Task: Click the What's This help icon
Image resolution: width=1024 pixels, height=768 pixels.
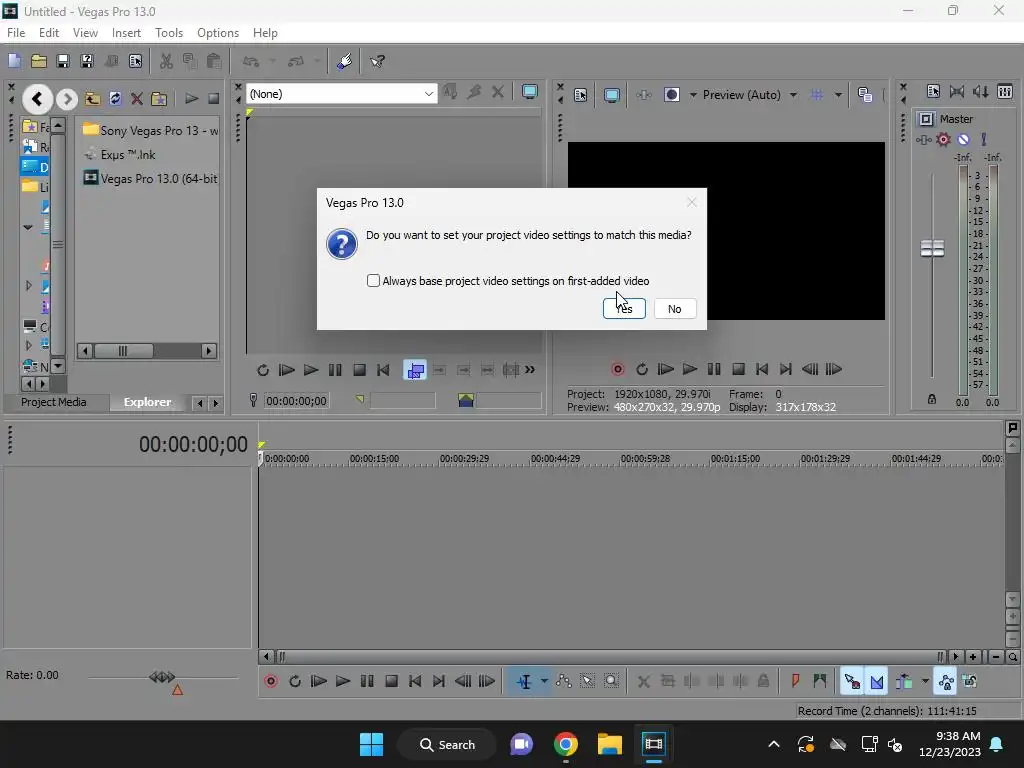Action: point(377,61)
